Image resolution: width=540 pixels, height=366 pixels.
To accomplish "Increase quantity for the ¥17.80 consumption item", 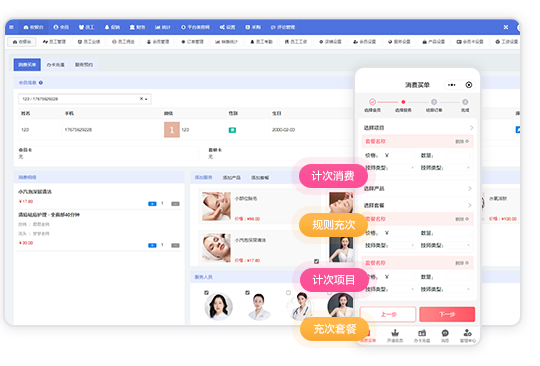I will pos(152,204).
